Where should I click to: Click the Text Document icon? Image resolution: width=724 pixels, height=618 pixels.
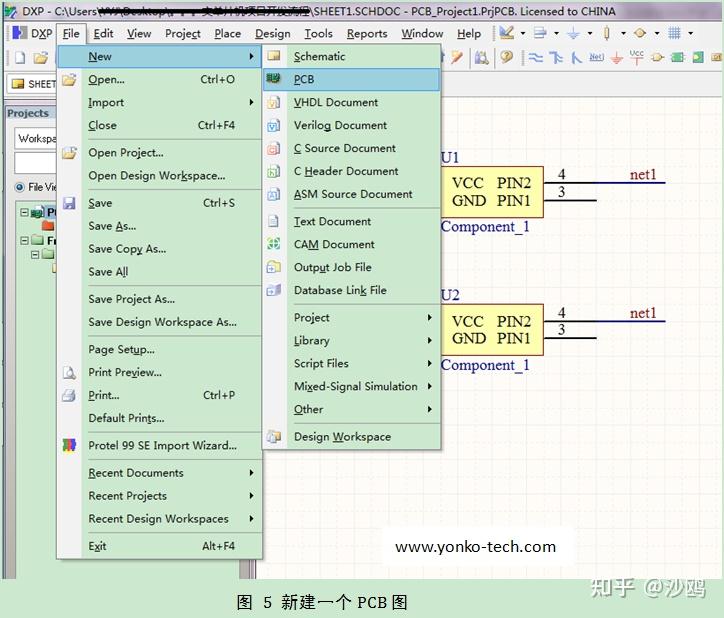[273, 221]
